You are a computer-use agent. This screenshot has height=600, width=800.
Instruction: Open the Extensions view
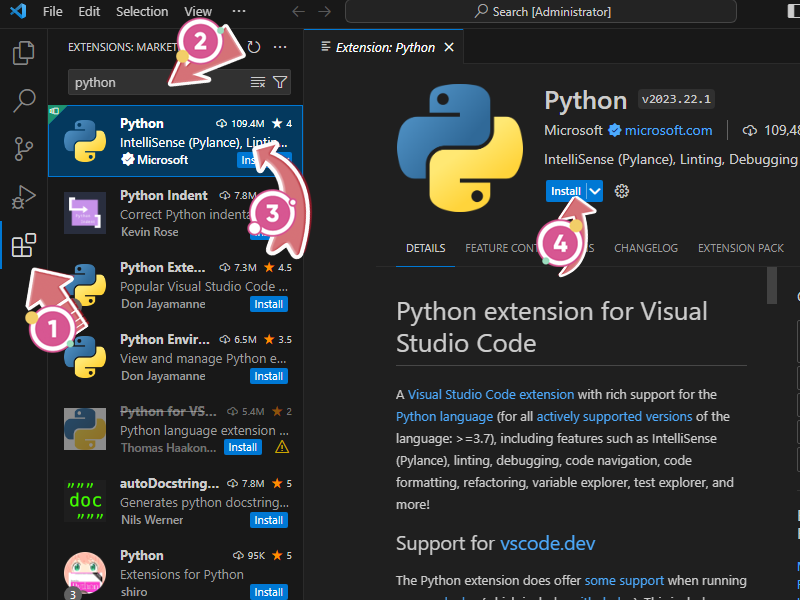pos(23,245)
